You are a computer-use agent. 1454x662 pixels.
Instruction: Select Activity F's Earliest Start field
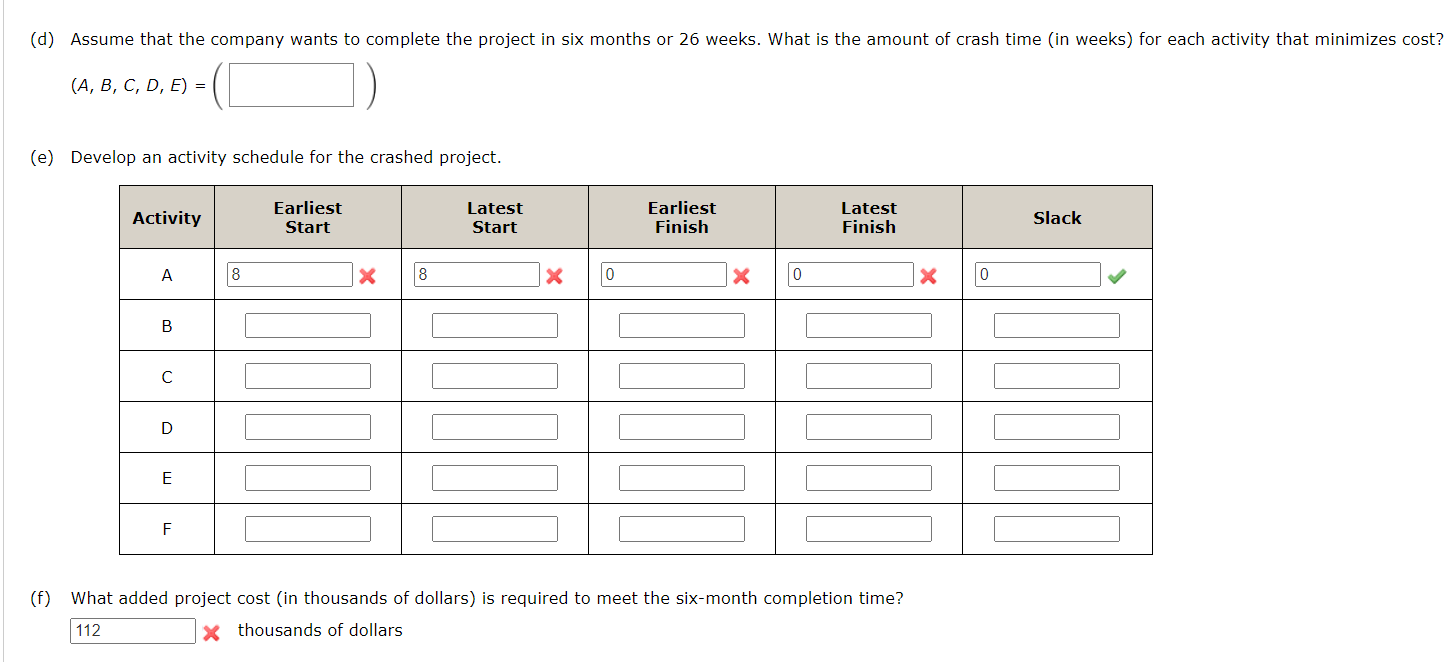(307, 528)
